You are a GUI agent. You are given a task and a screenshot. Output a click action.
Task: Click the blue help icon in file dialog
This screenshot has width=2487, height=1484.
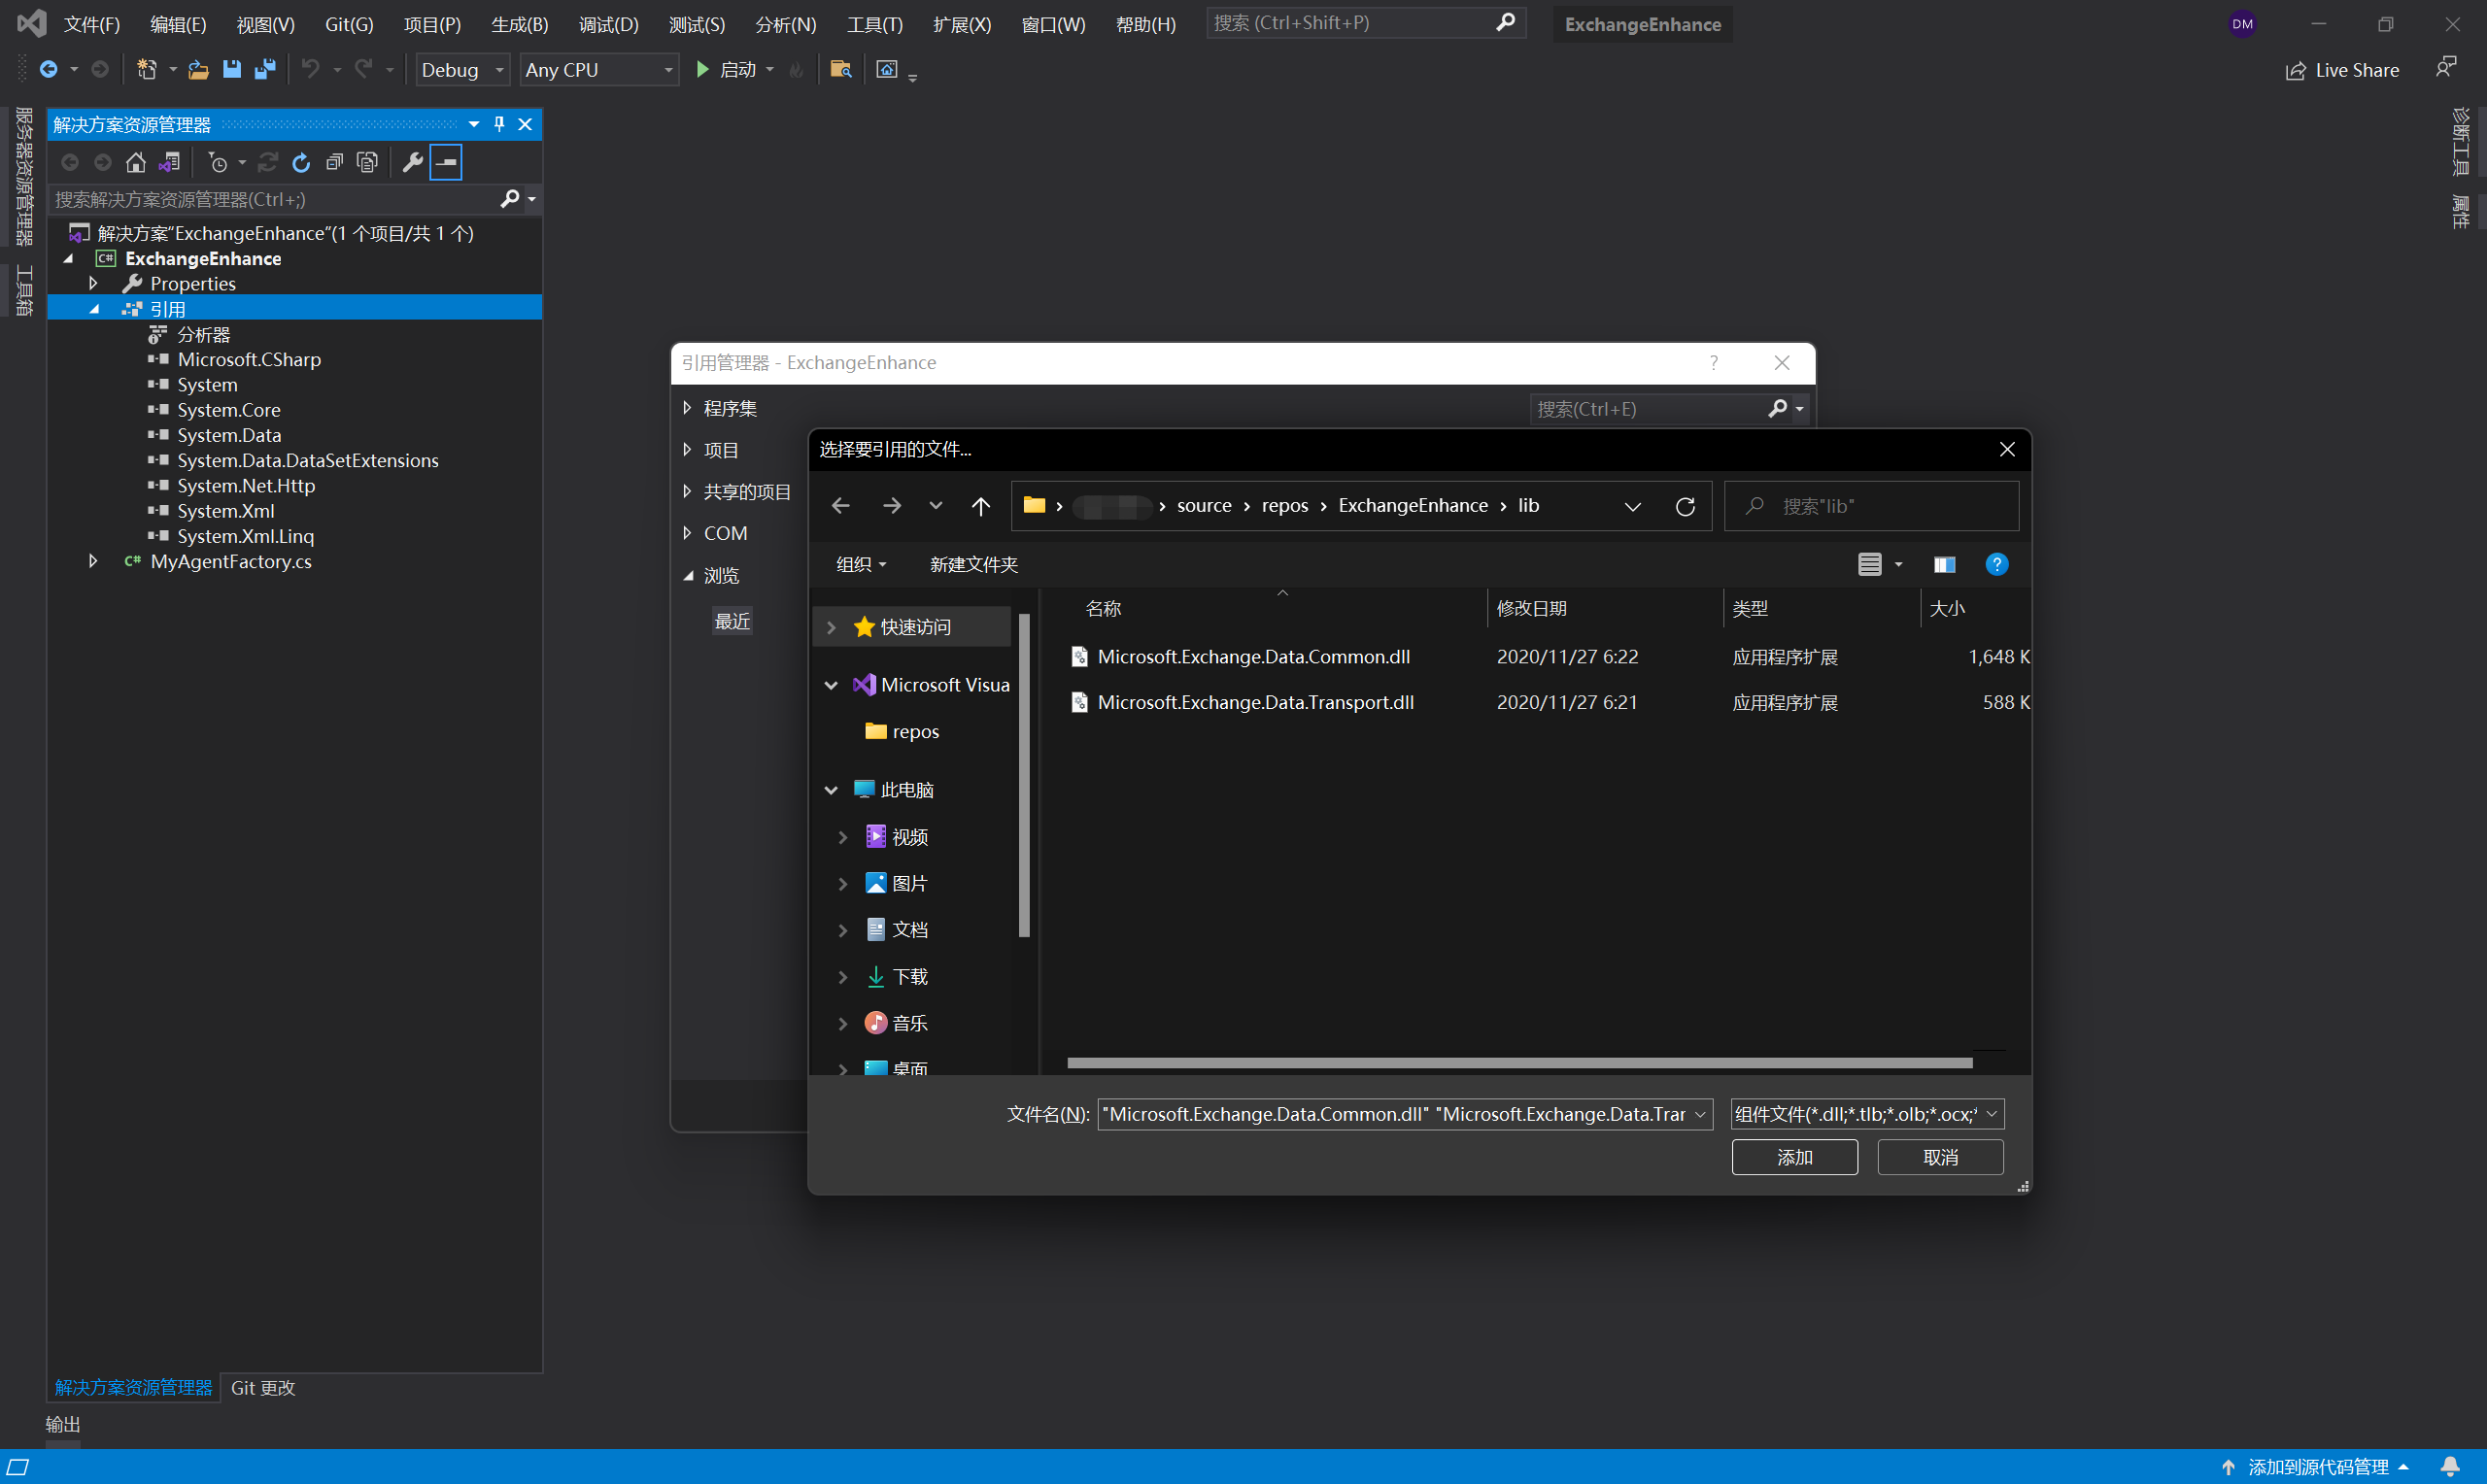point(1996,565)
